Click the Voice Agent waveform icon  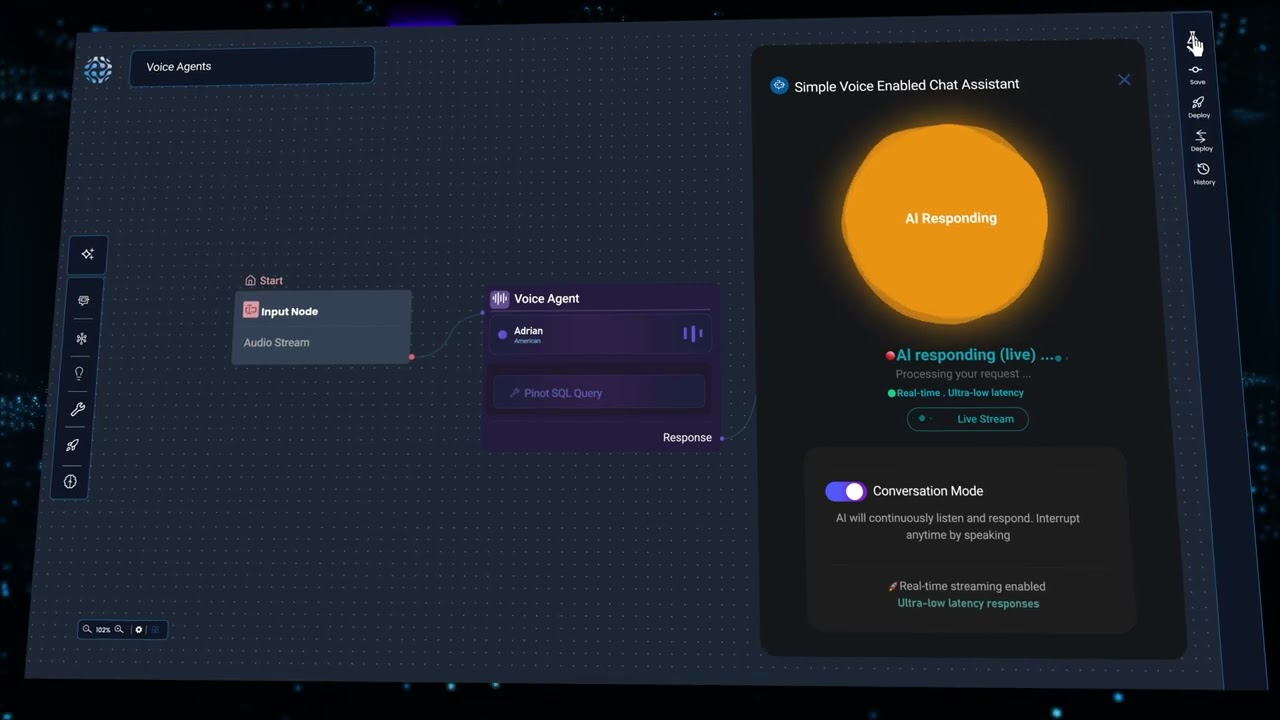500,298
